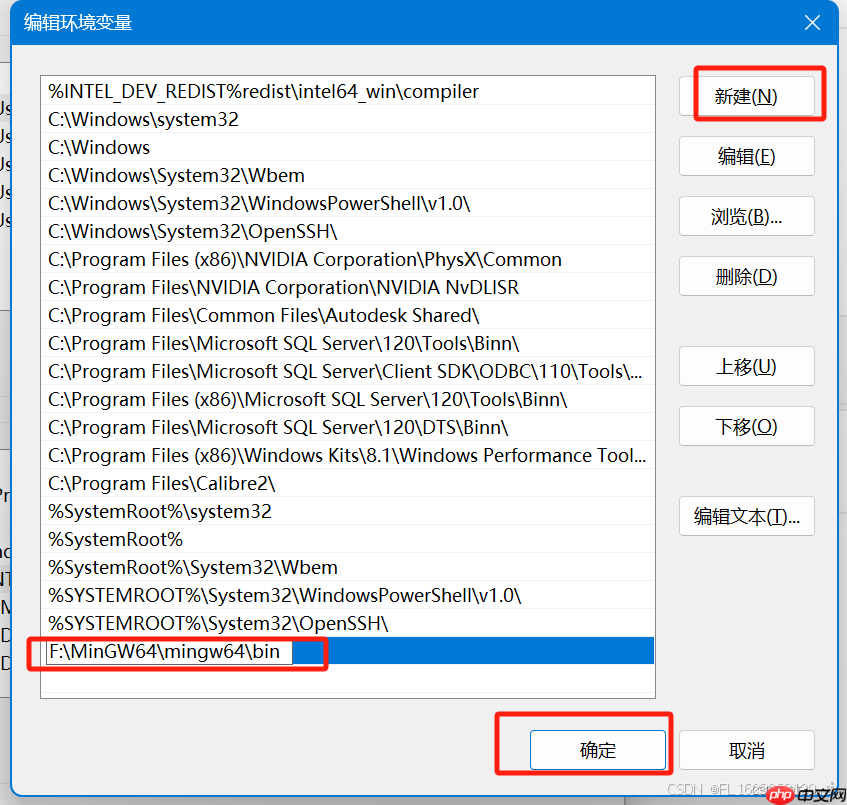Select the C:\Windows\system32 path entry
The image size is (847, 805).
tap(150, 119)
